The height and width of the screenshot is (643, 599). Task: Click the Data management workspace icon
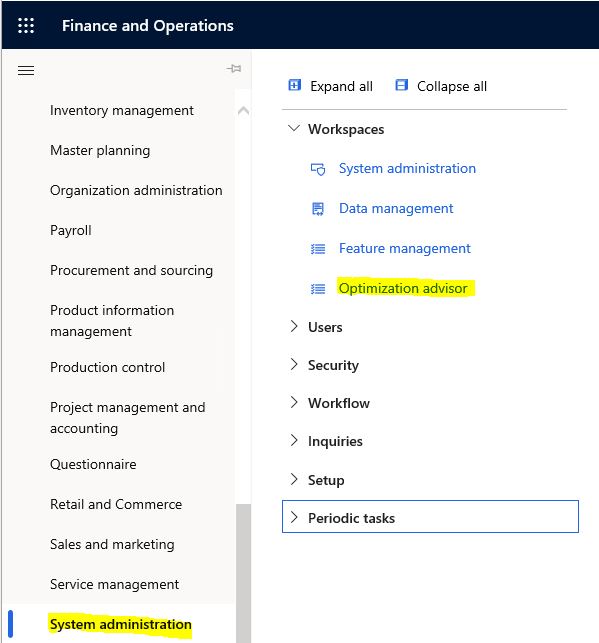pyautogui.click(x=318, y=209)
